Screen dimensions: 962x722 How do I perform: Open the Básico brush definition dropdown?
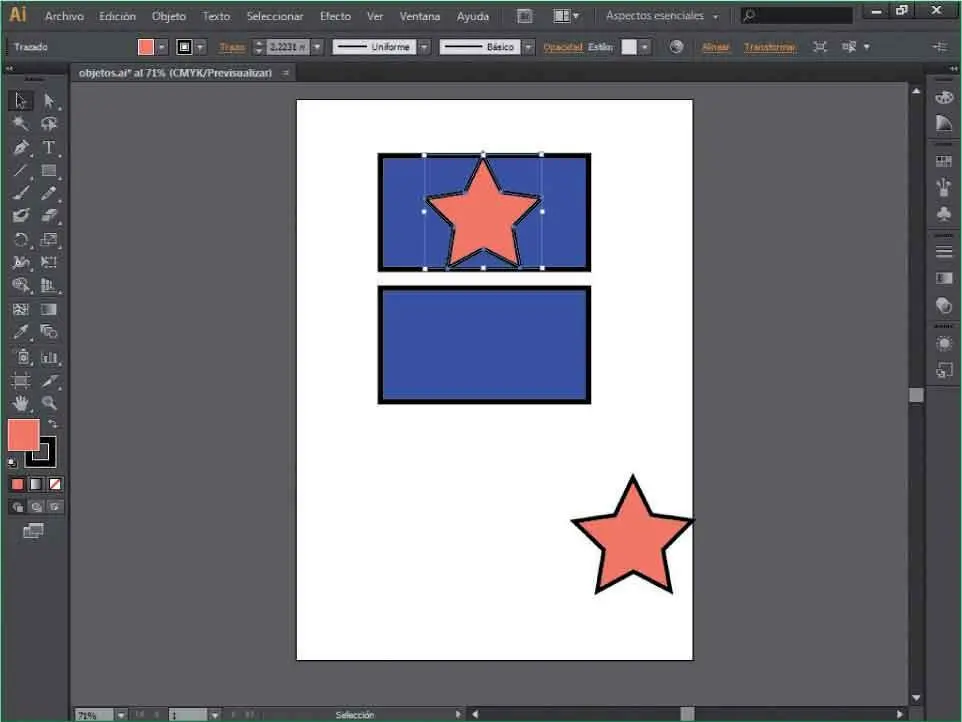click(x=529, y=47)
